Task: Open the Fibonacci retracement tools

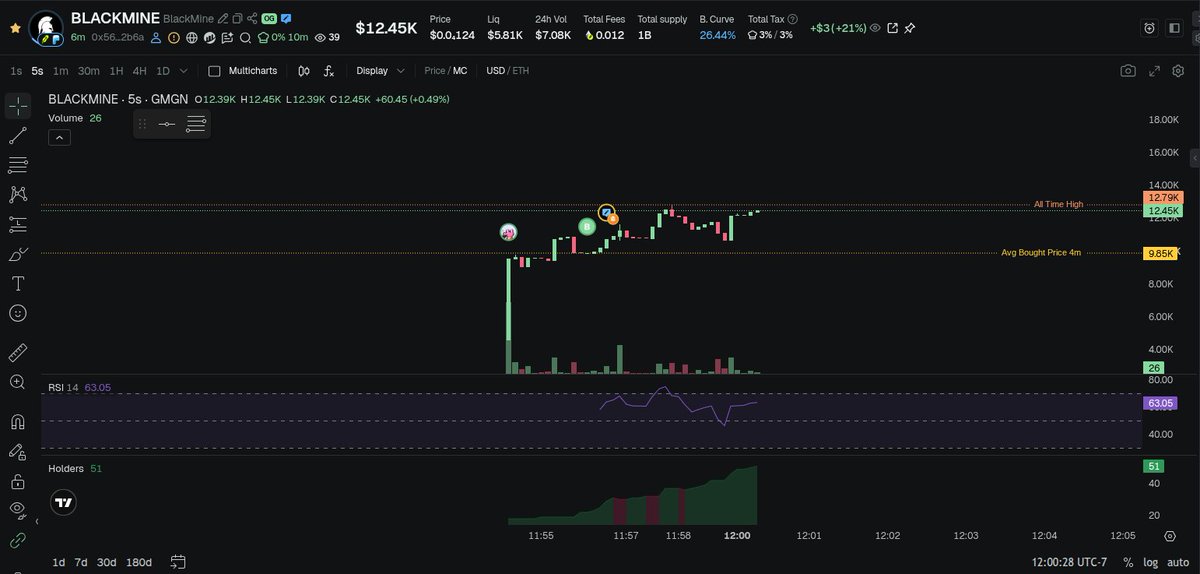Action: (x=18, y=165)
